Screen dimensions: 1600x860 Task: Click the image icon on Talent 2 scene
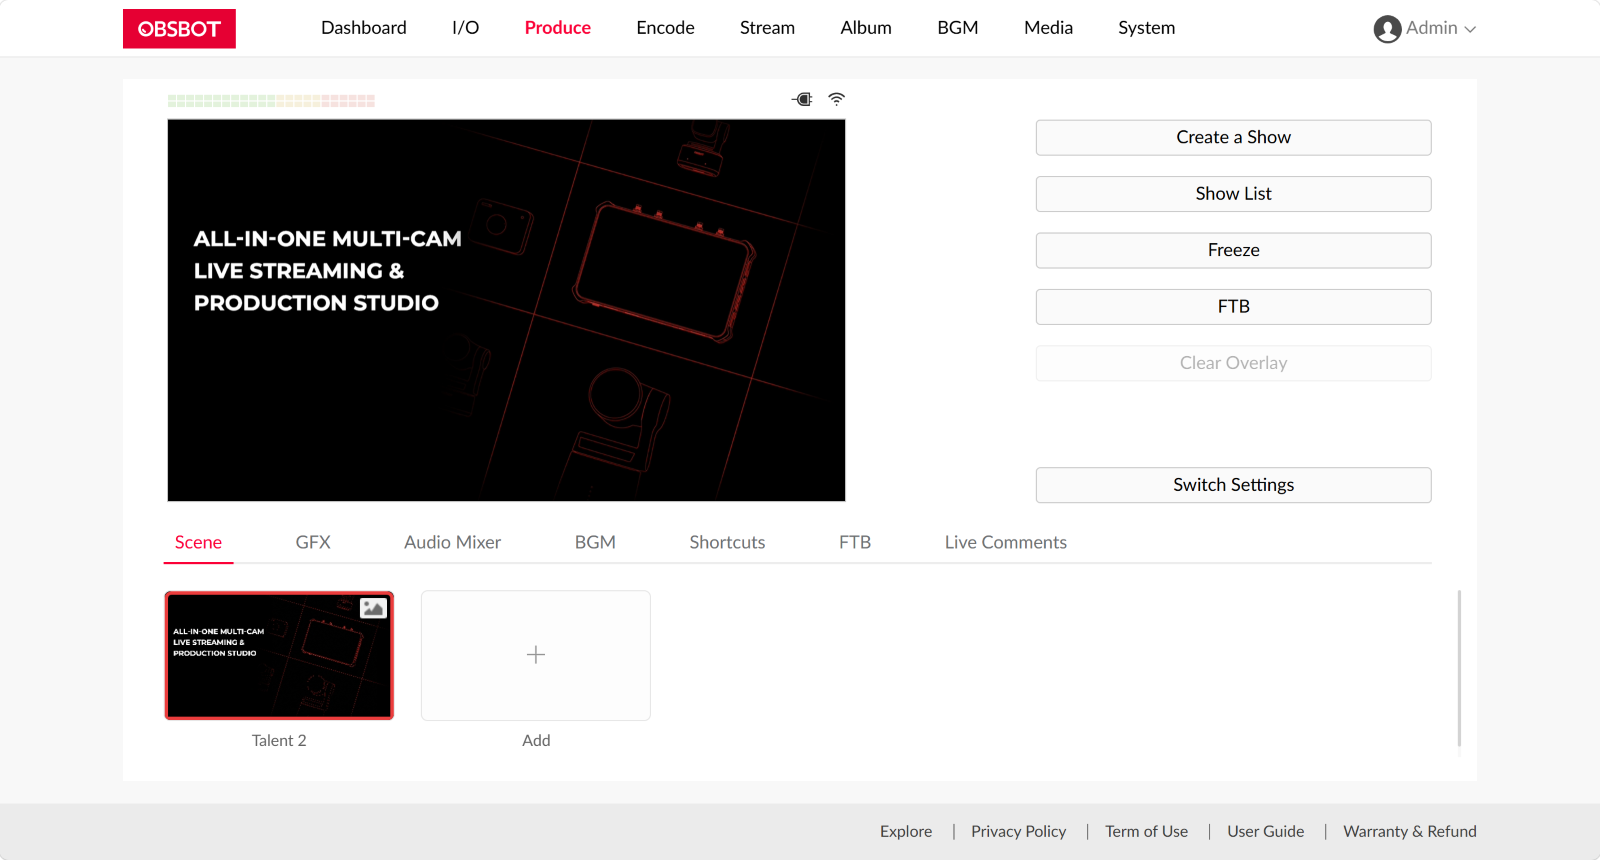tap(373, 608)
